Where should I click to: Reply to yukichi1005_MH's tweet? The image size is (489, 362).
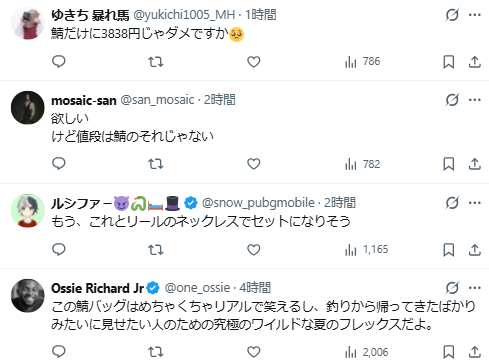pyautogui.click(x=59, y=62)
